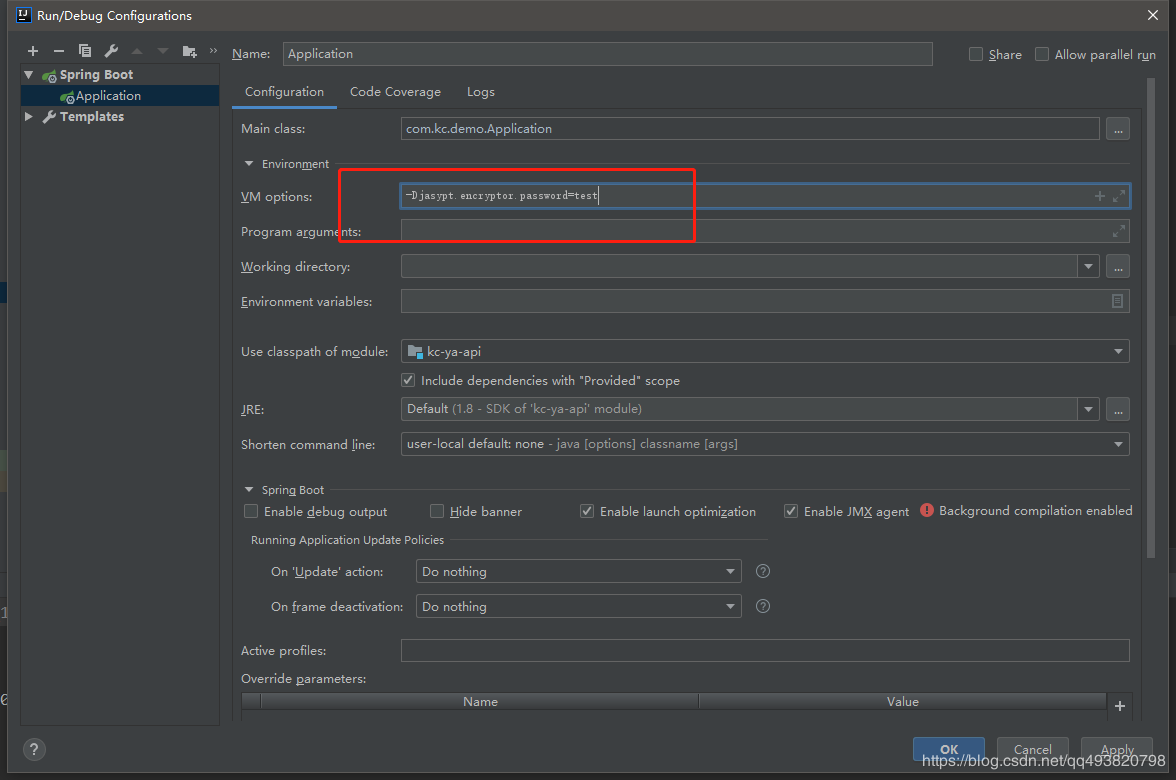
Task: Click the help question mark icon
Action: 34,749
